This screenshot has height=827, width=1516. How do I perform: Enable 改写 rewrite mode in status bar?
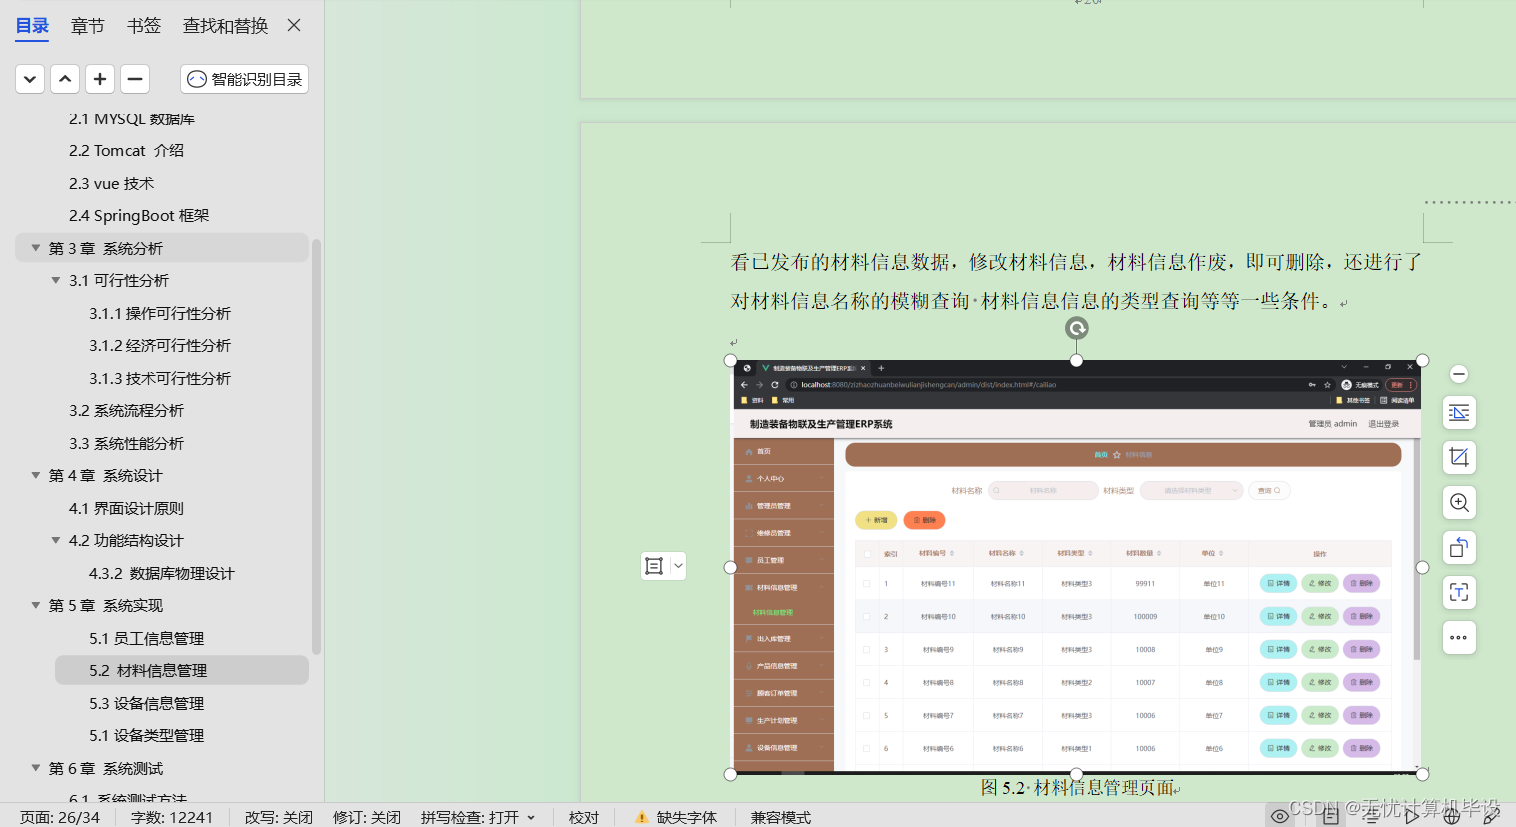click(x=278, y=817)
